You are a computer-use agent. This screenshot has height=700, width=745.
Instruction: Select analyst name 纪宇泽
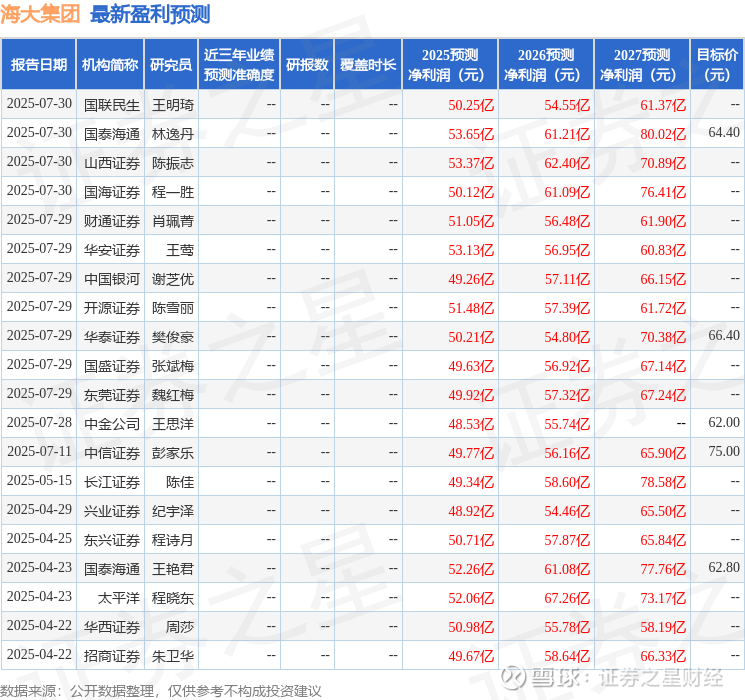[173, 511]
